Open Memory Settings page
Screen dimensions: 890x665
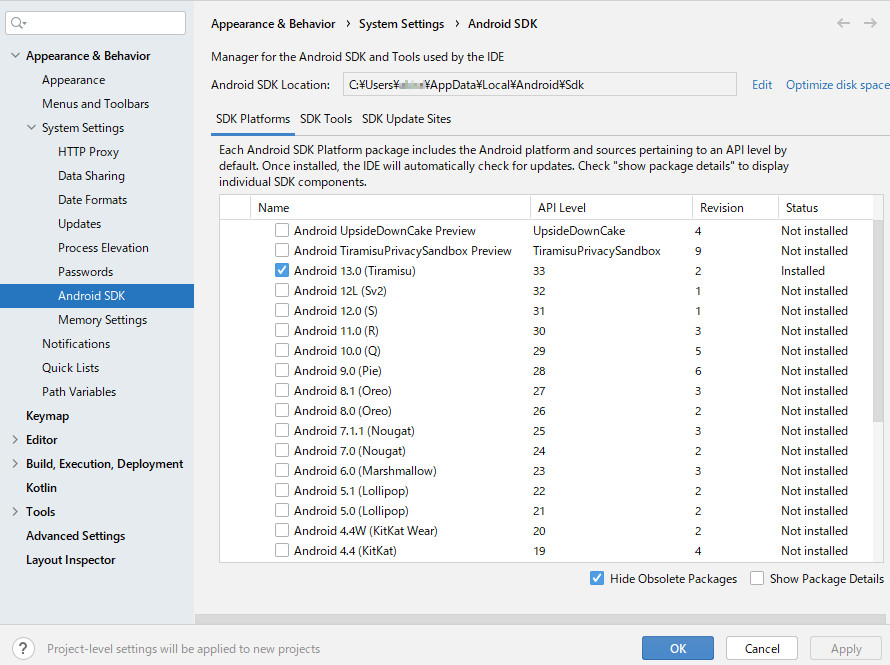(102, 319)
